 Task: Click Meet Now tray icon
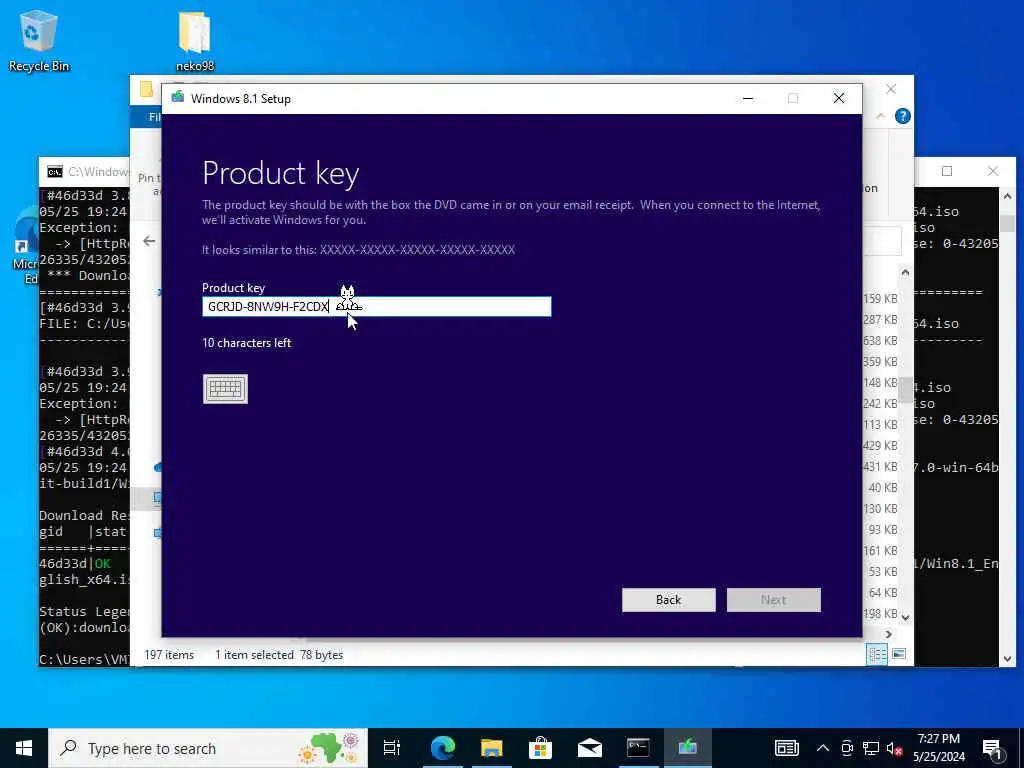coord(847,748)
